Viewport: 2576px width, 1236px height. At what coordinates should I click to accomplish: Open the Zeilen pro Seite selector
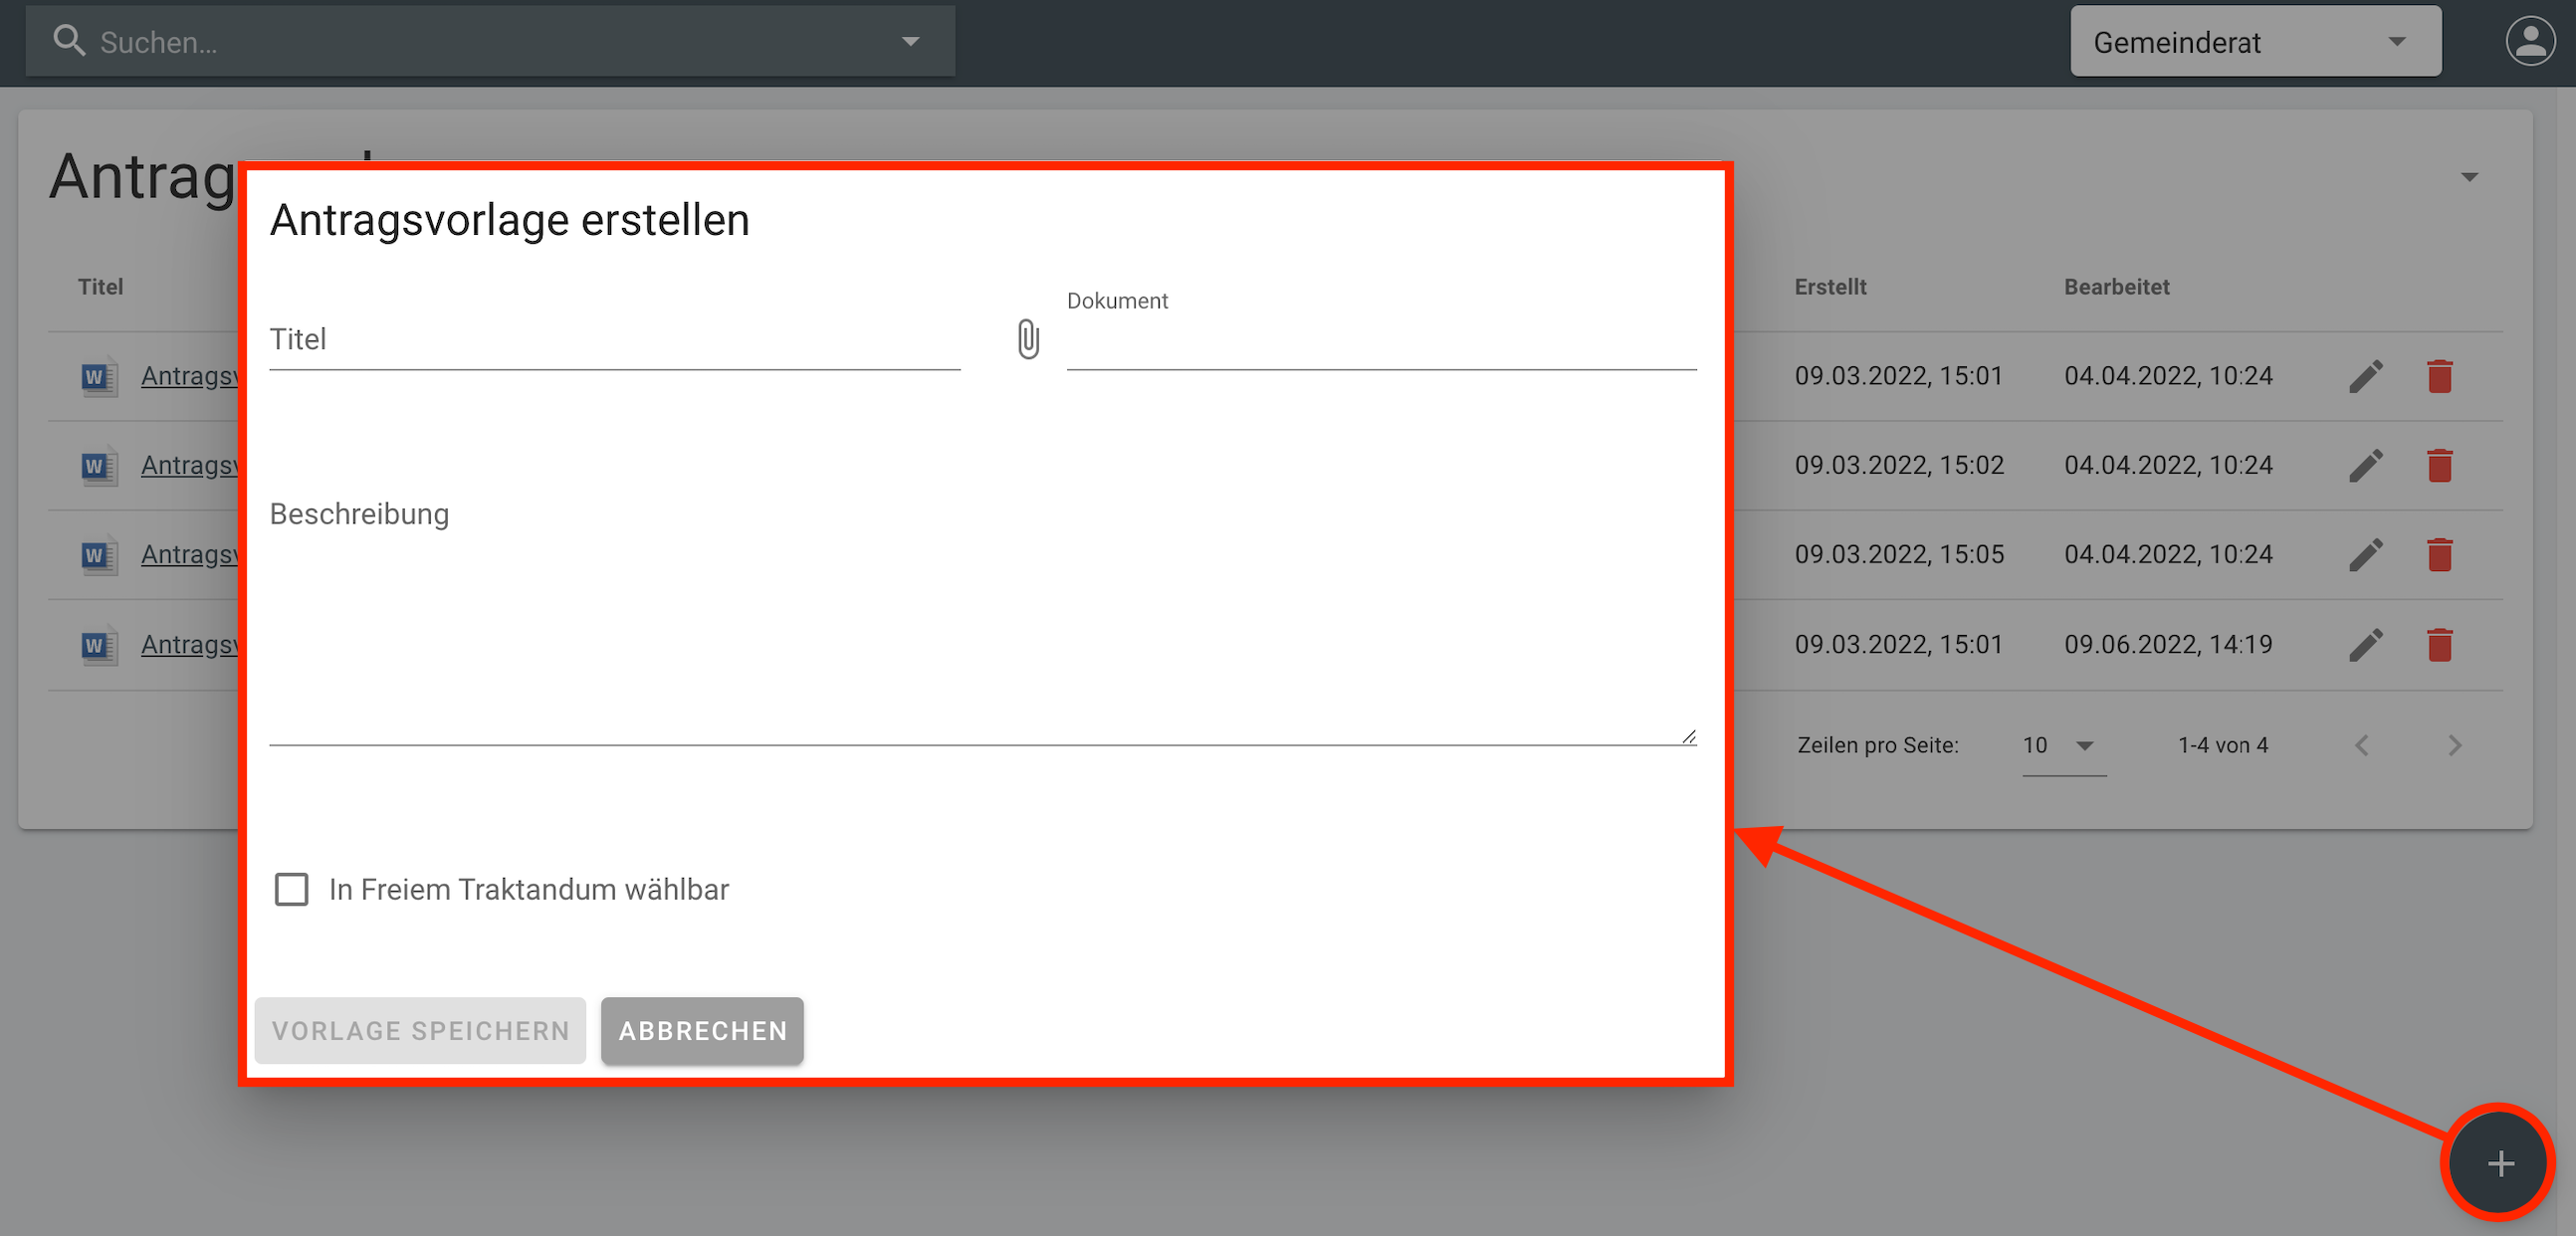click(2063, 746)
